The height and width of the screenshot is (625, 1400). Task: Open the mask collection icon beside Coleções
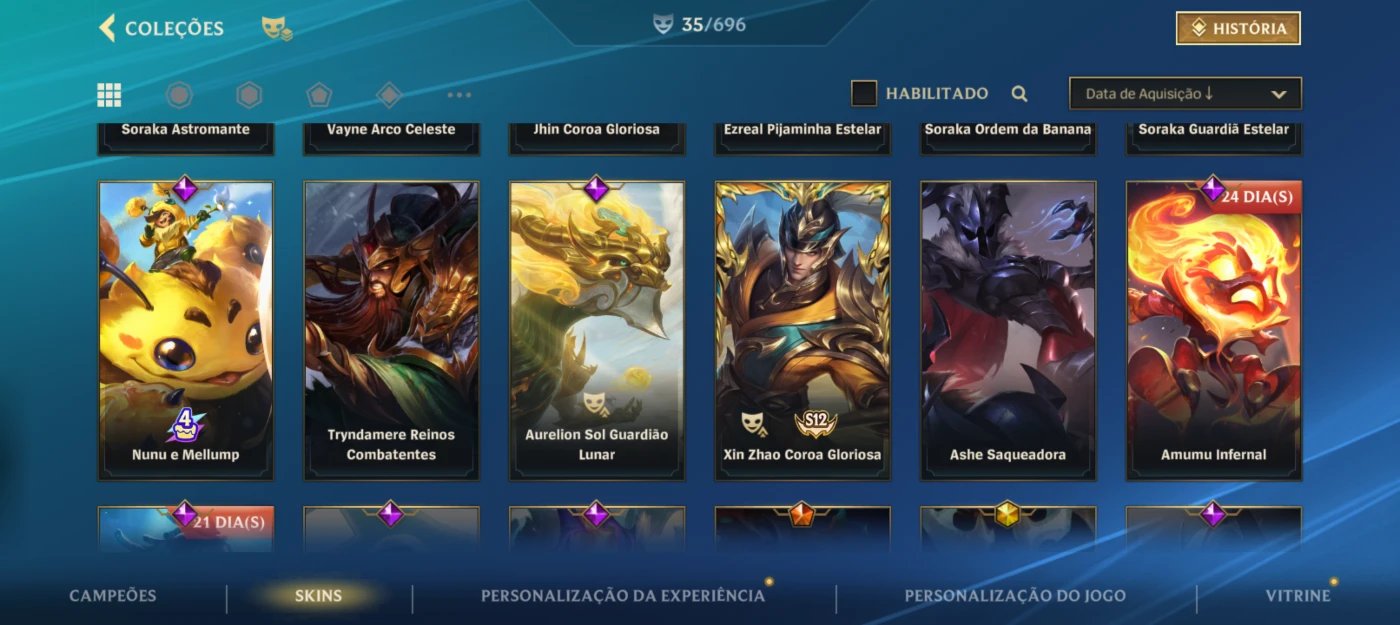point(277,28)
